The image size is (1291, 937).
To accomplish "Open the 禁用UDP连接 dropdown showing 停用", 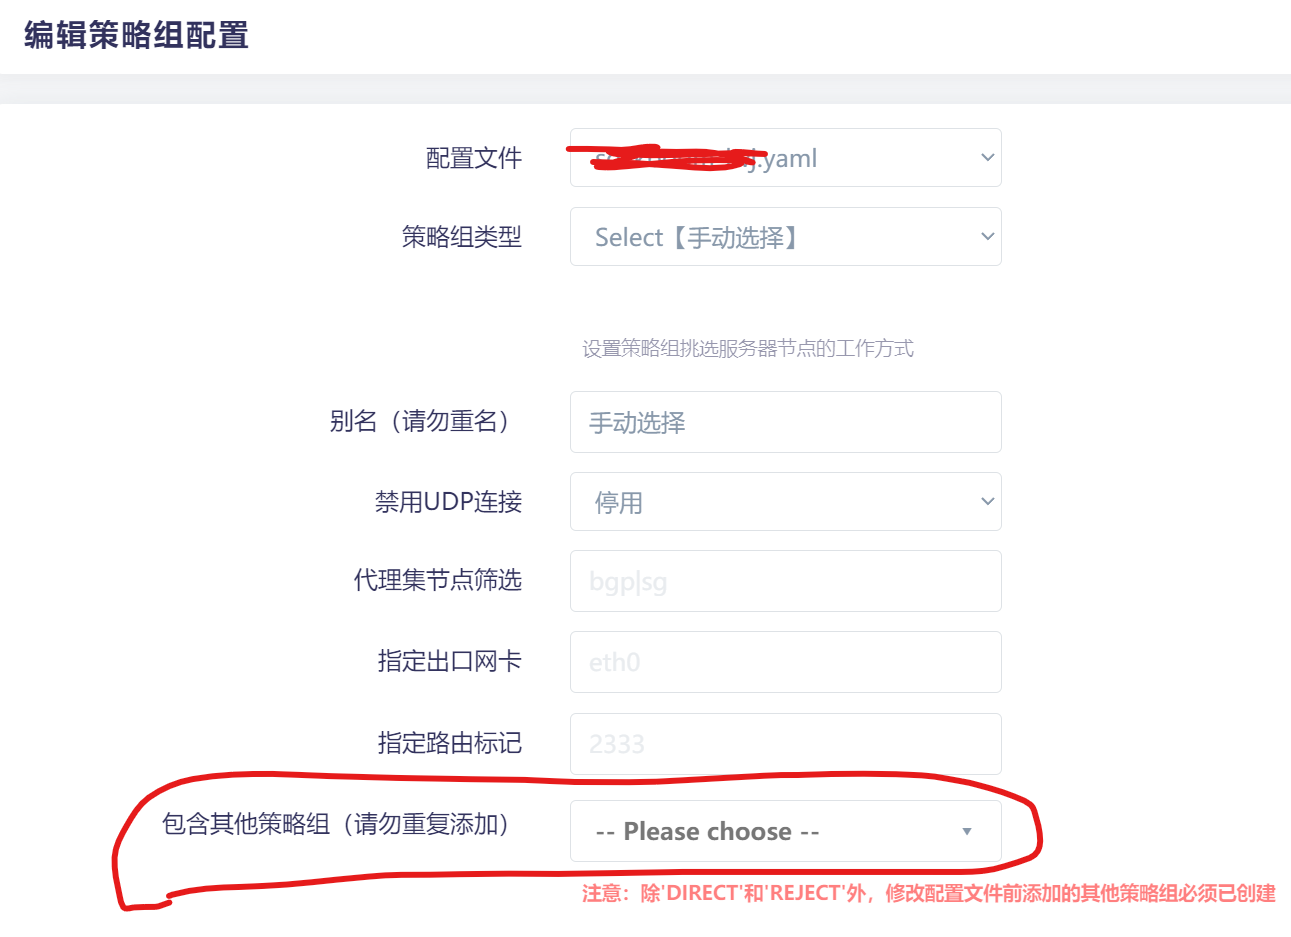I will [785, 501].
